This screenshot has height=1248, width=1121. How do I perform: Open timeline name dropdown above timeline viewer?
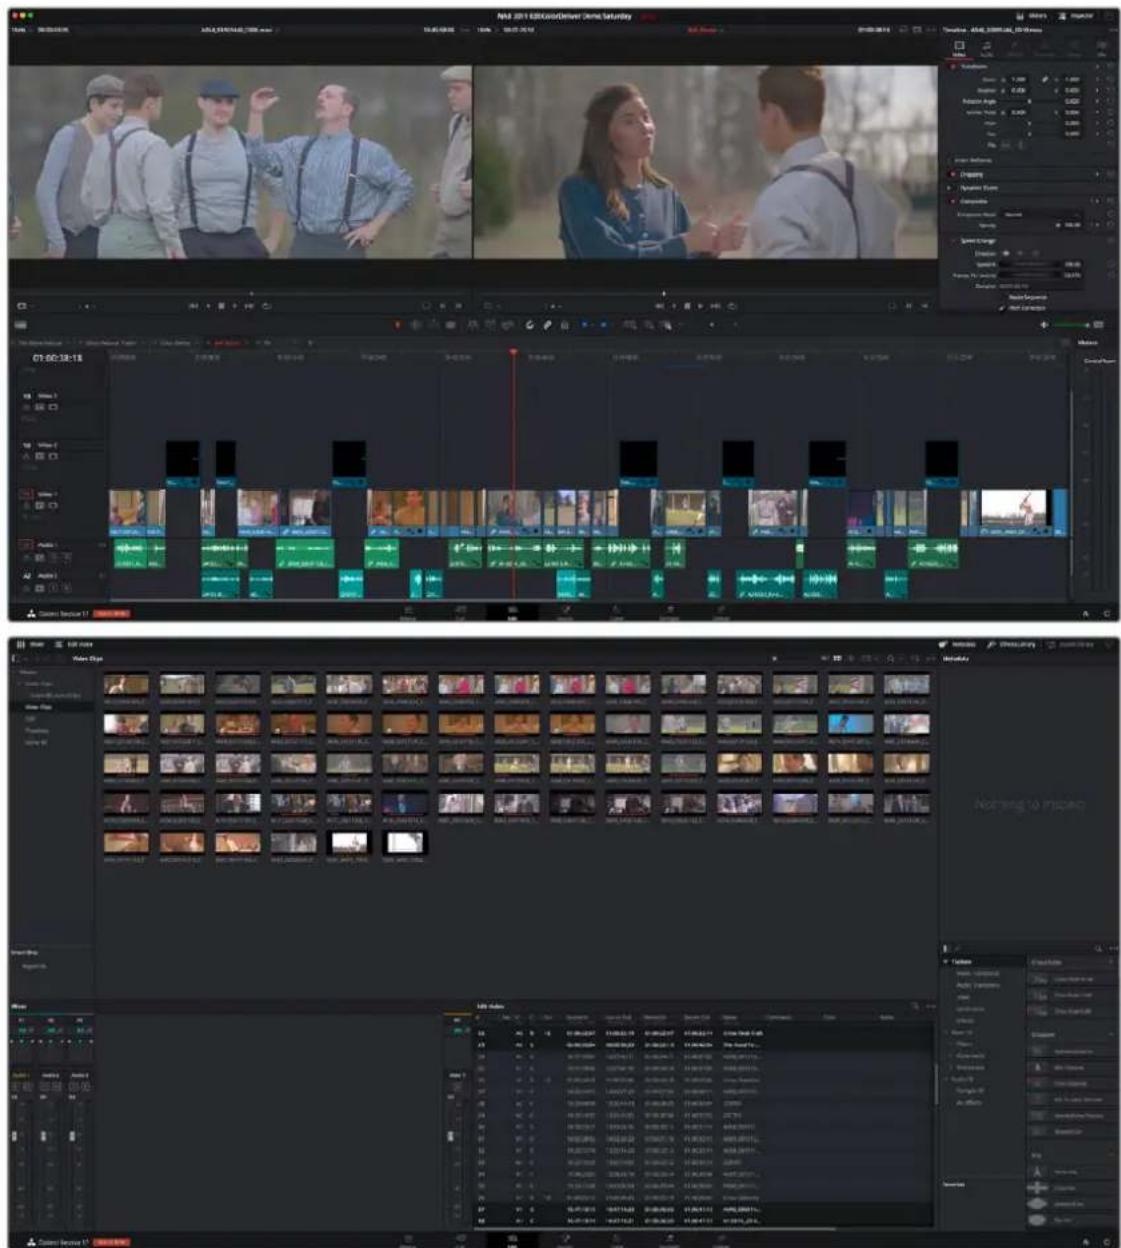[706, 30]
